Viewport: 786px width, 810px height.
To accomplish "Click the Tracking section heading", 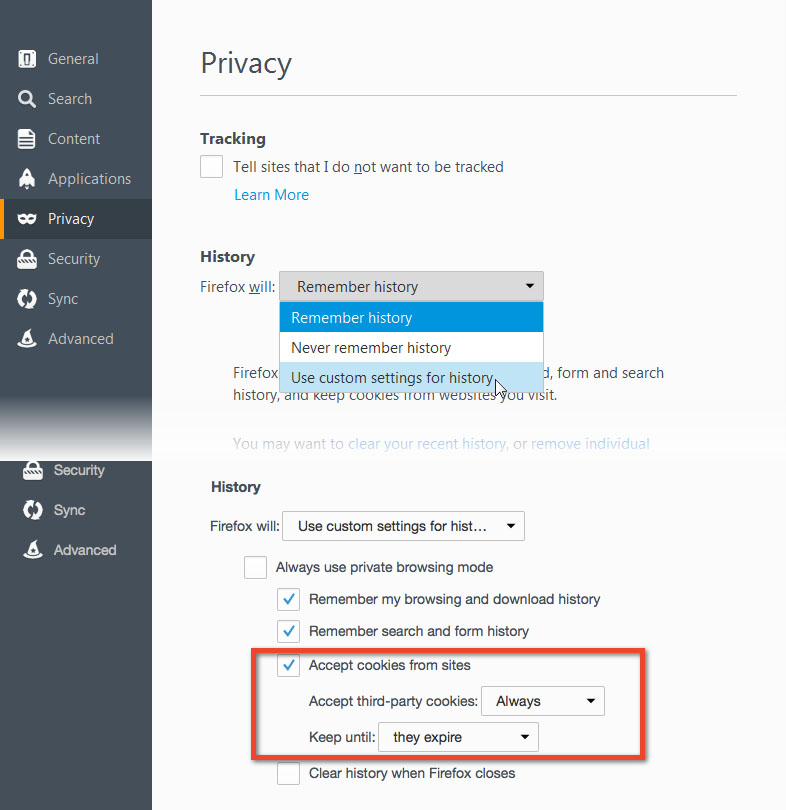I will click(233, 138).
